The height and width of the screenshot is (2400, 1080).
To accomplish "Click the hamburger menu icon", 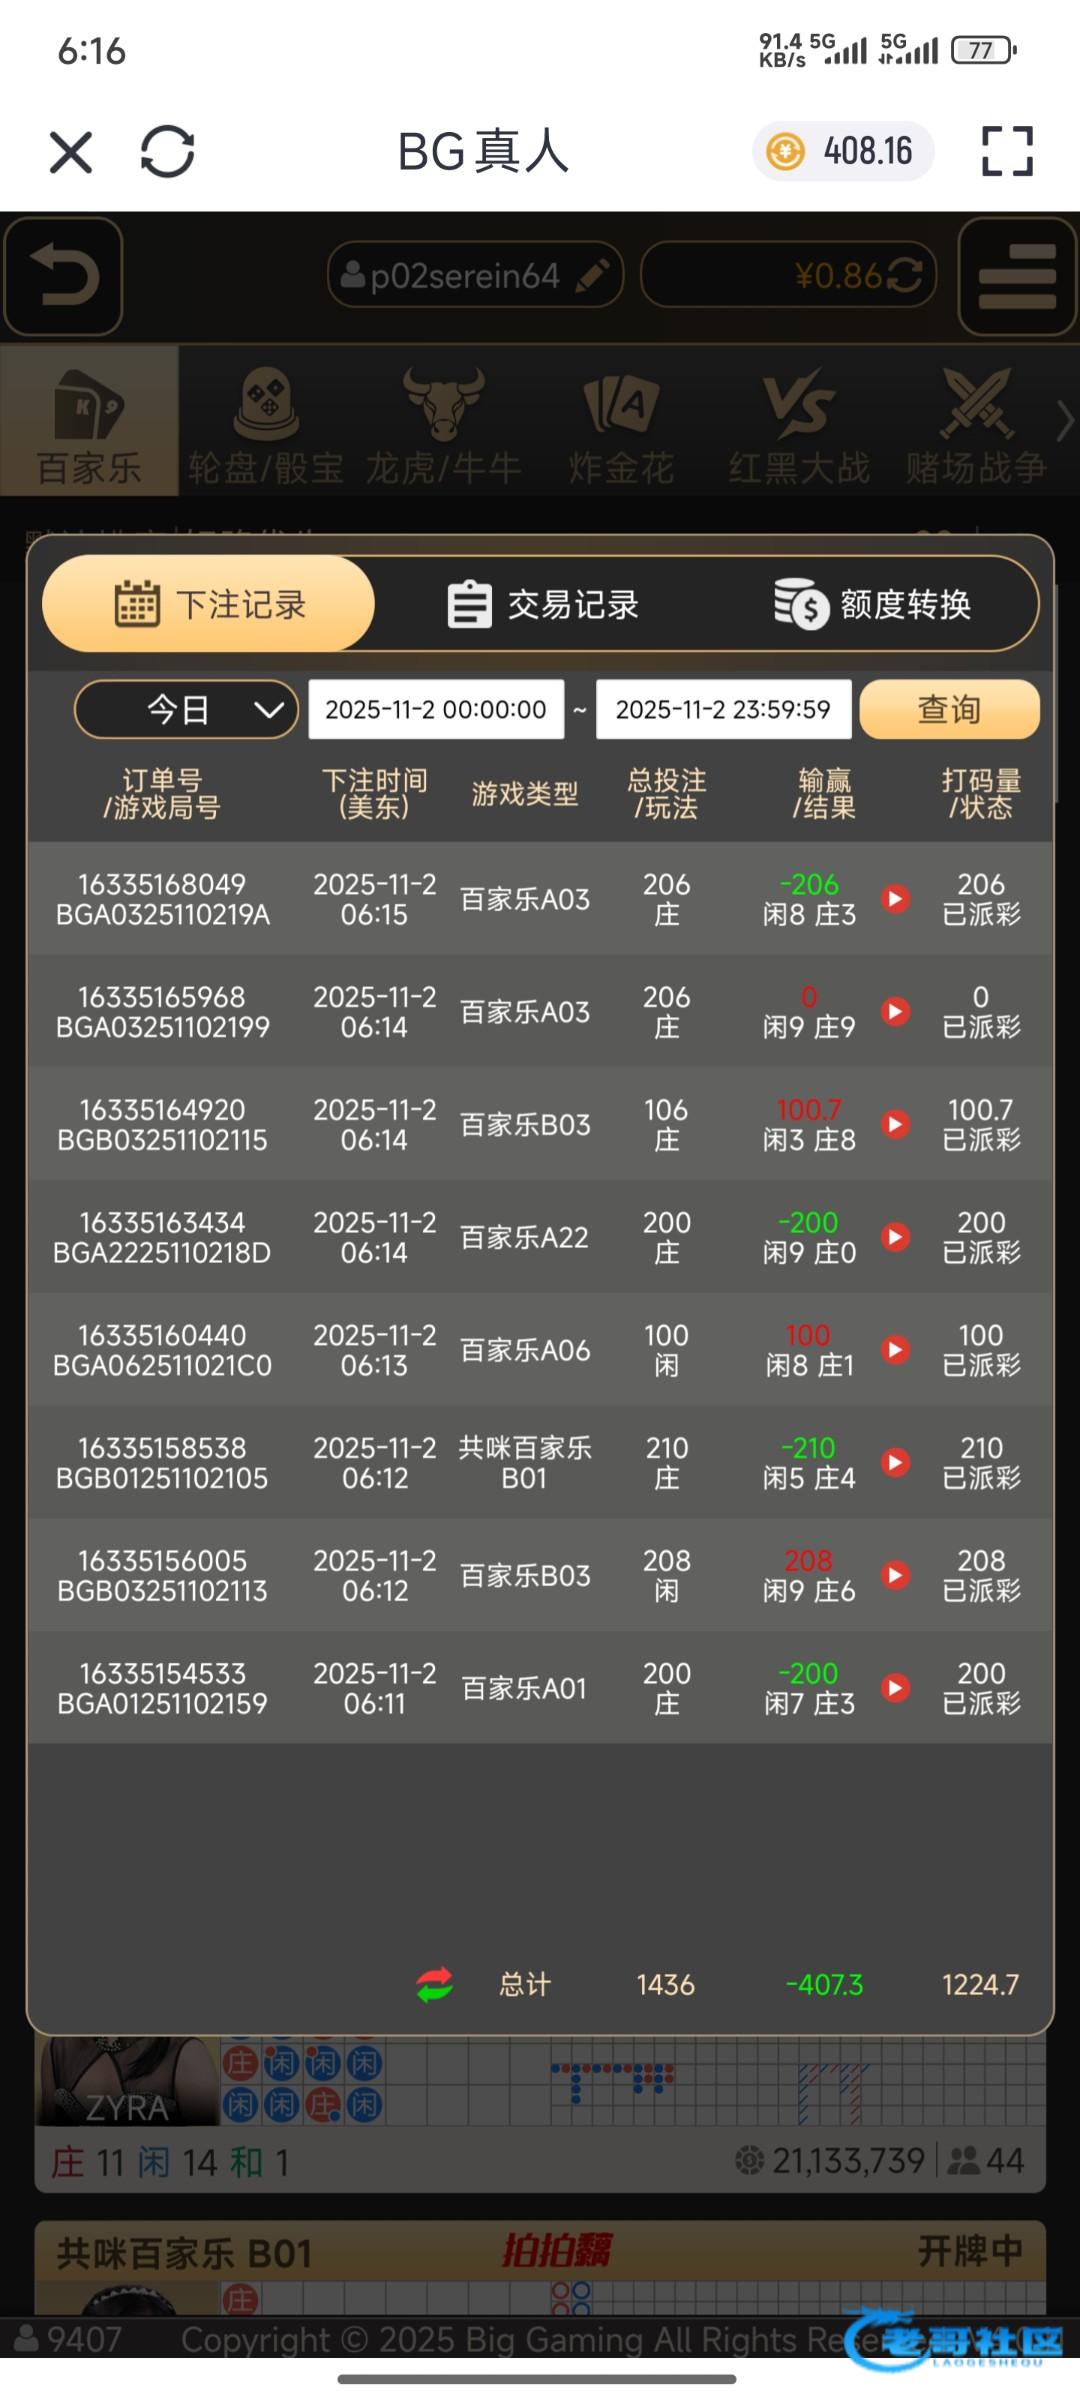I will pos(1017,276).
